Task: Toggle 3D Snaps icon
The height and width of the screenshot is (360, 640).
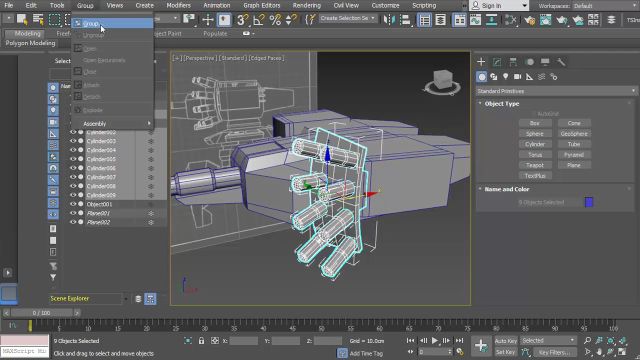Action: (x=242, y=19)
